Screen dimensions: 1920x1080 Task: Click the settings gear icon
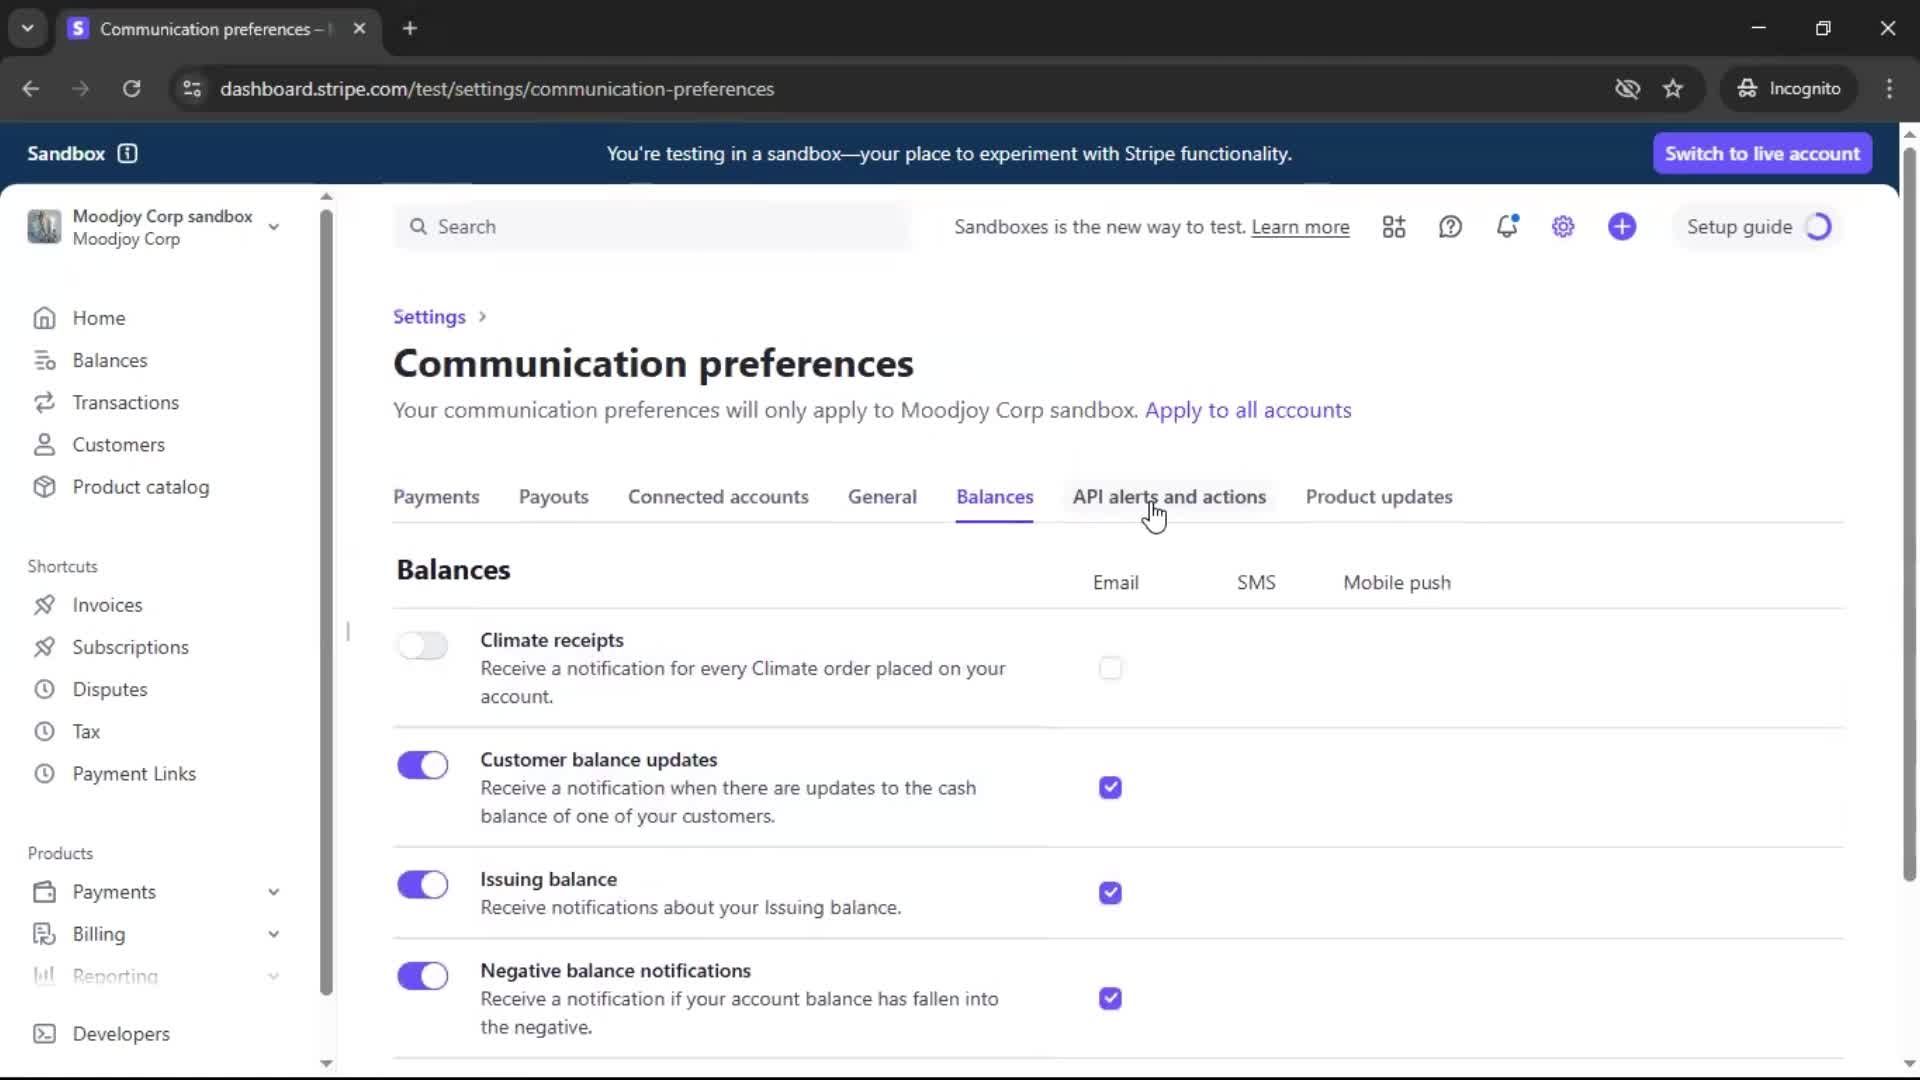coord(1563,227)
